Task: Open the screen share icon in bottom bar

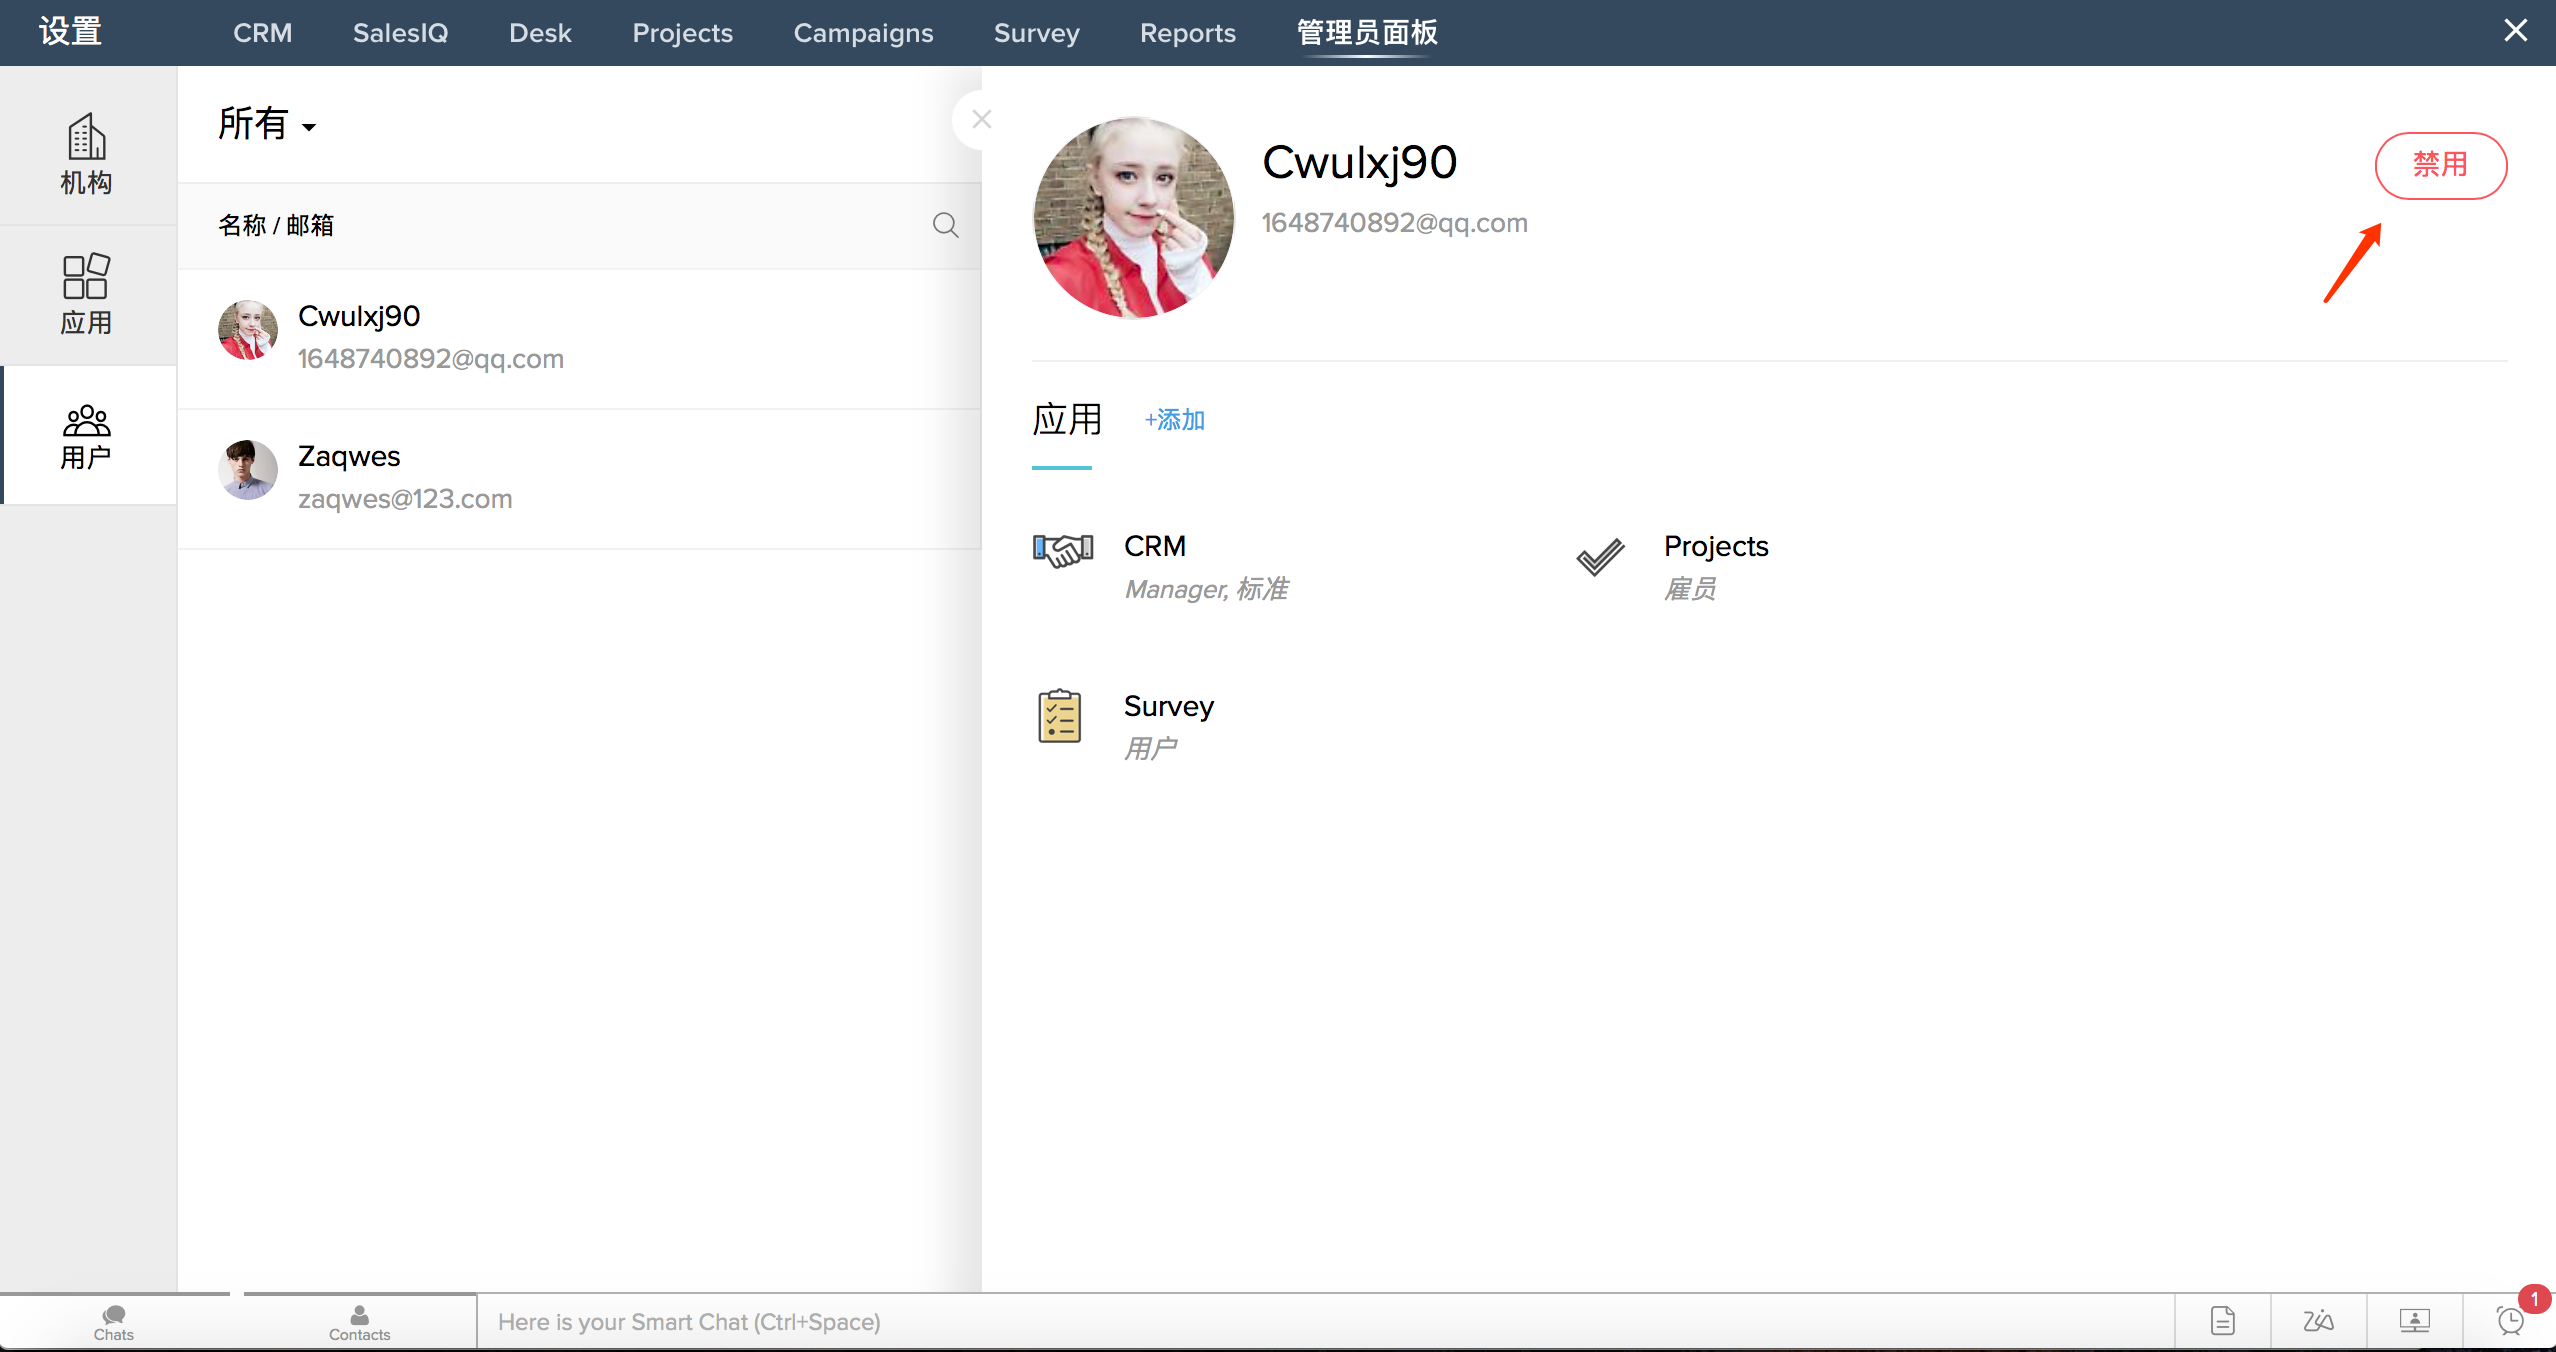Action: (x=2414, y=1321)
